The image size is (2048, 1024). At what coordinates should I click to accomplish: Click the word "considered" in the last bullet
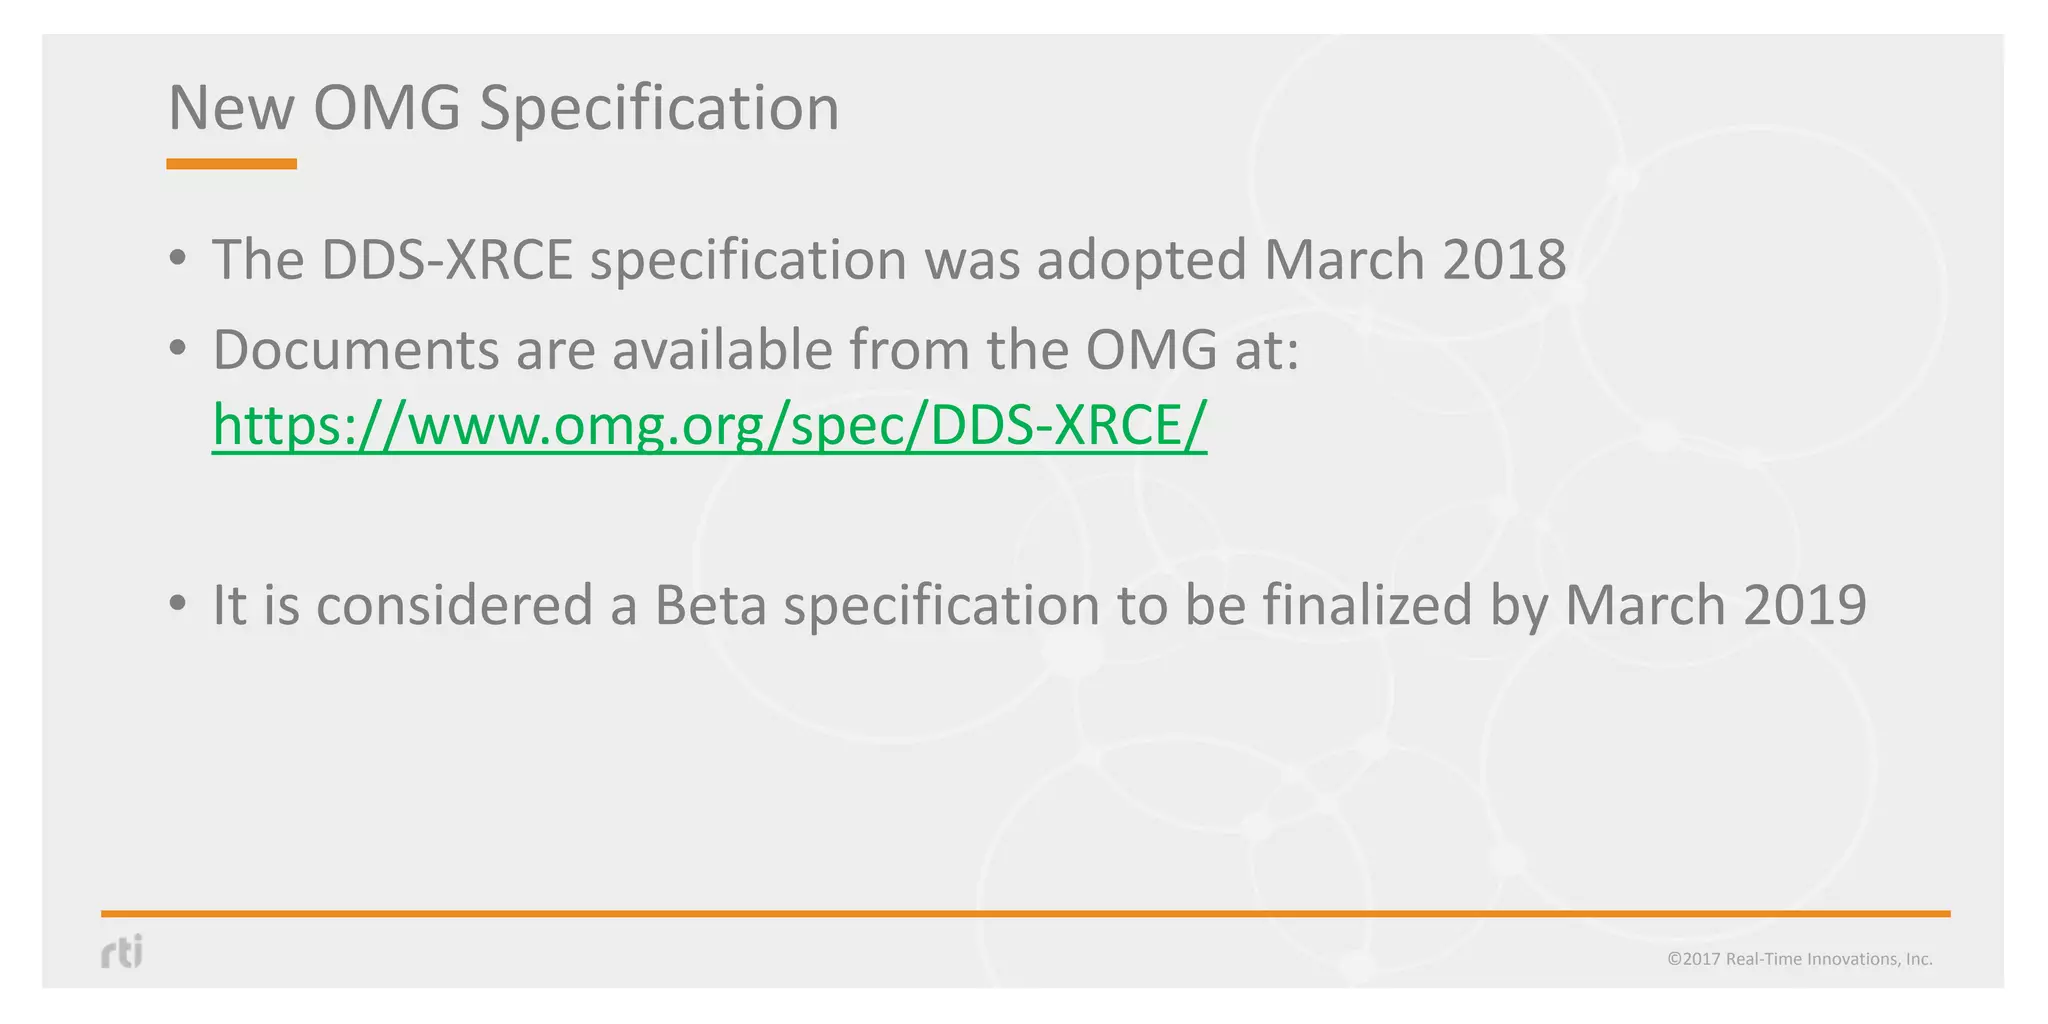coord(455,605)
